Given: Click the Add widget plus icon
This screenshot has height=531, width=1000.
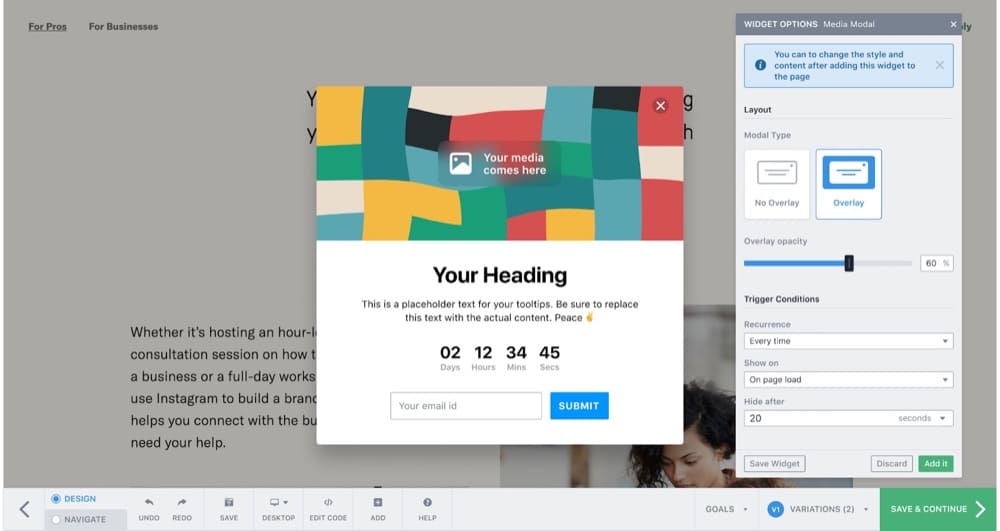Looking at the screenshot, I should pyautogui.click(x=378, y=503).
